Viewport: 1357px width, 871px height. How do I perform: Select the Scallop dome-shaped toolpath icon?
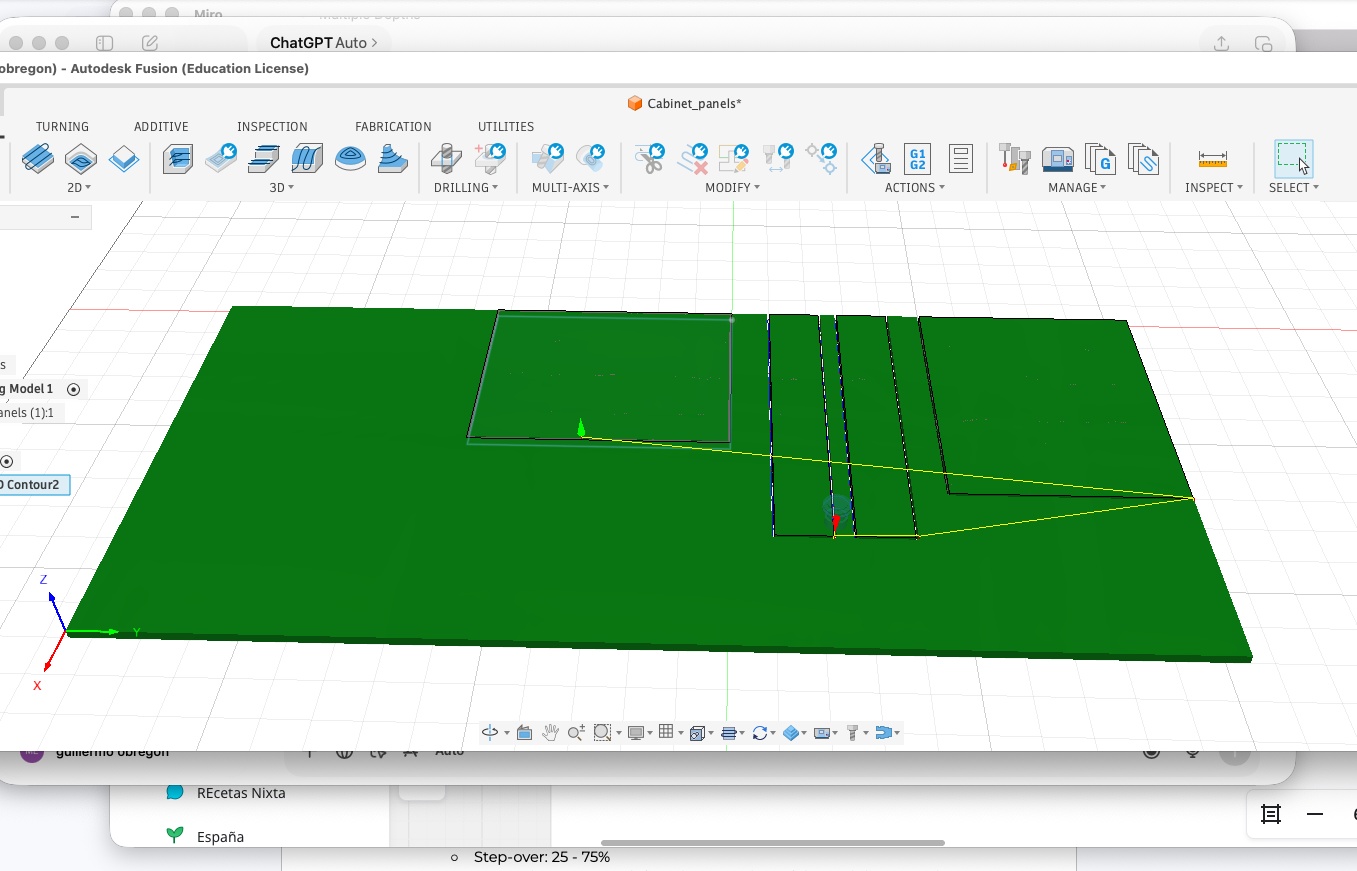(x=350, y=158)
